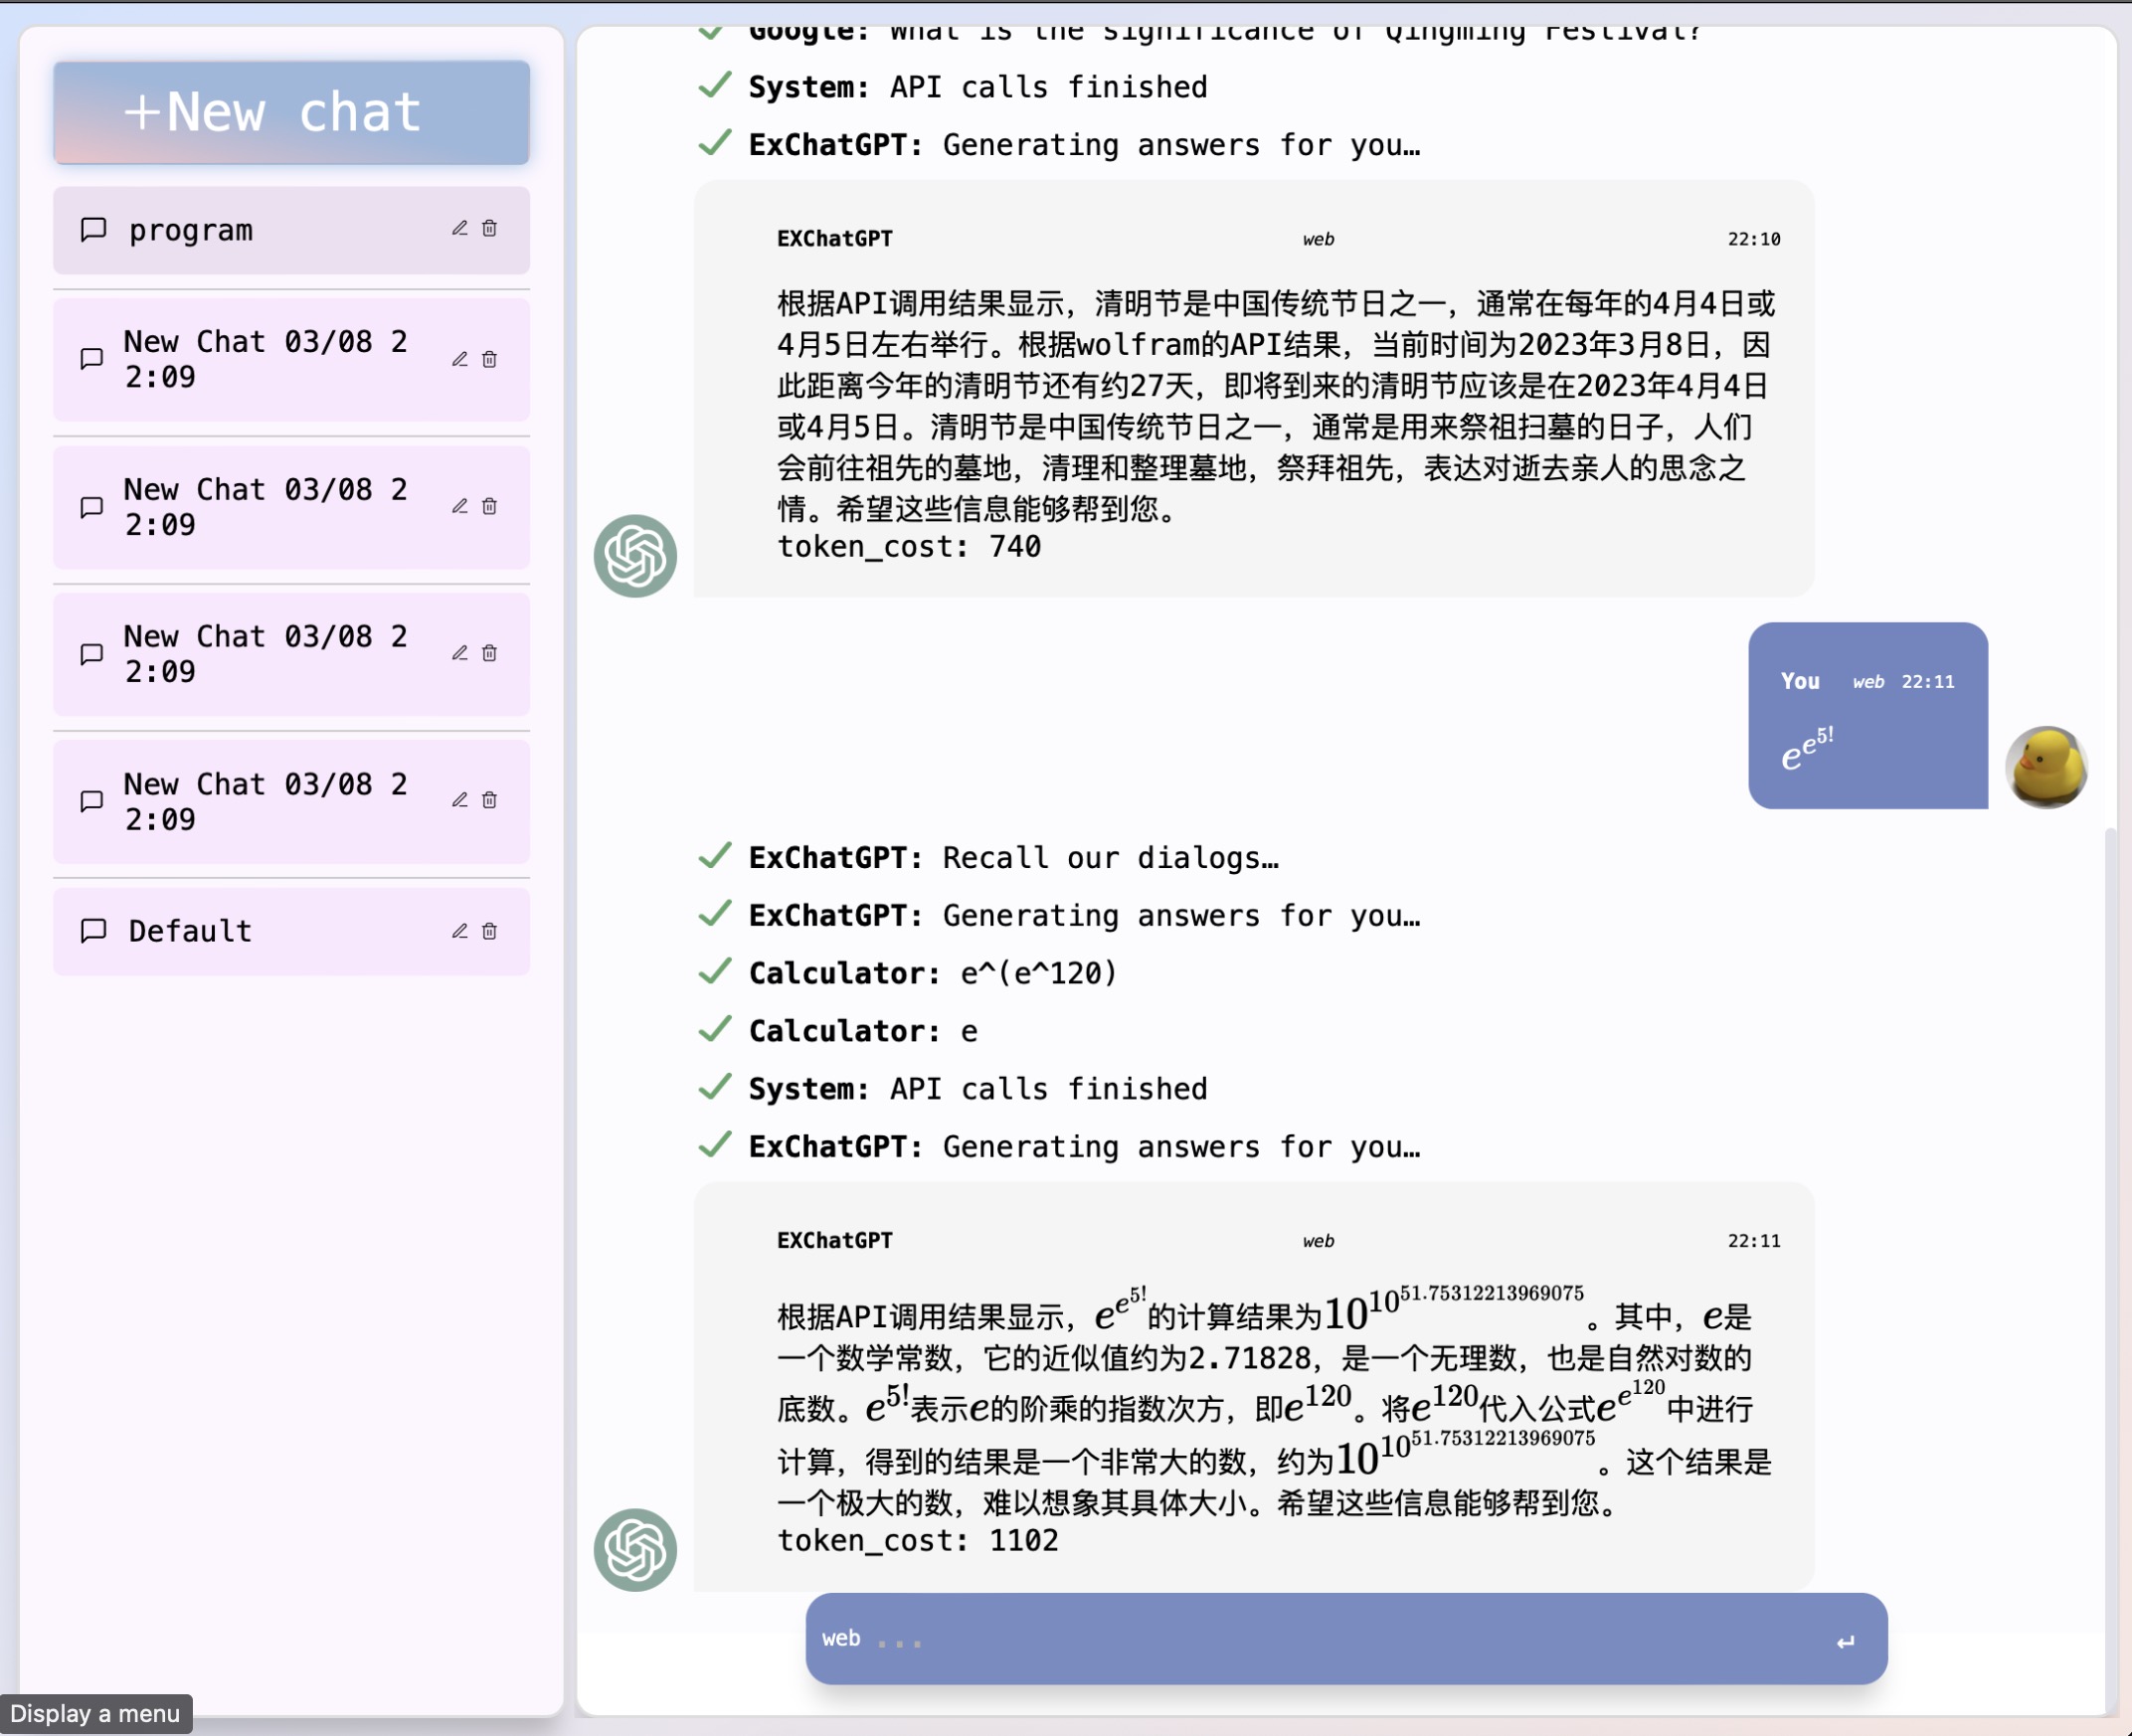The width and height of the screenshot is (2132, 1736).
Task: Click the yellow duck user avatar
Action: click(x=2046, y=767)
